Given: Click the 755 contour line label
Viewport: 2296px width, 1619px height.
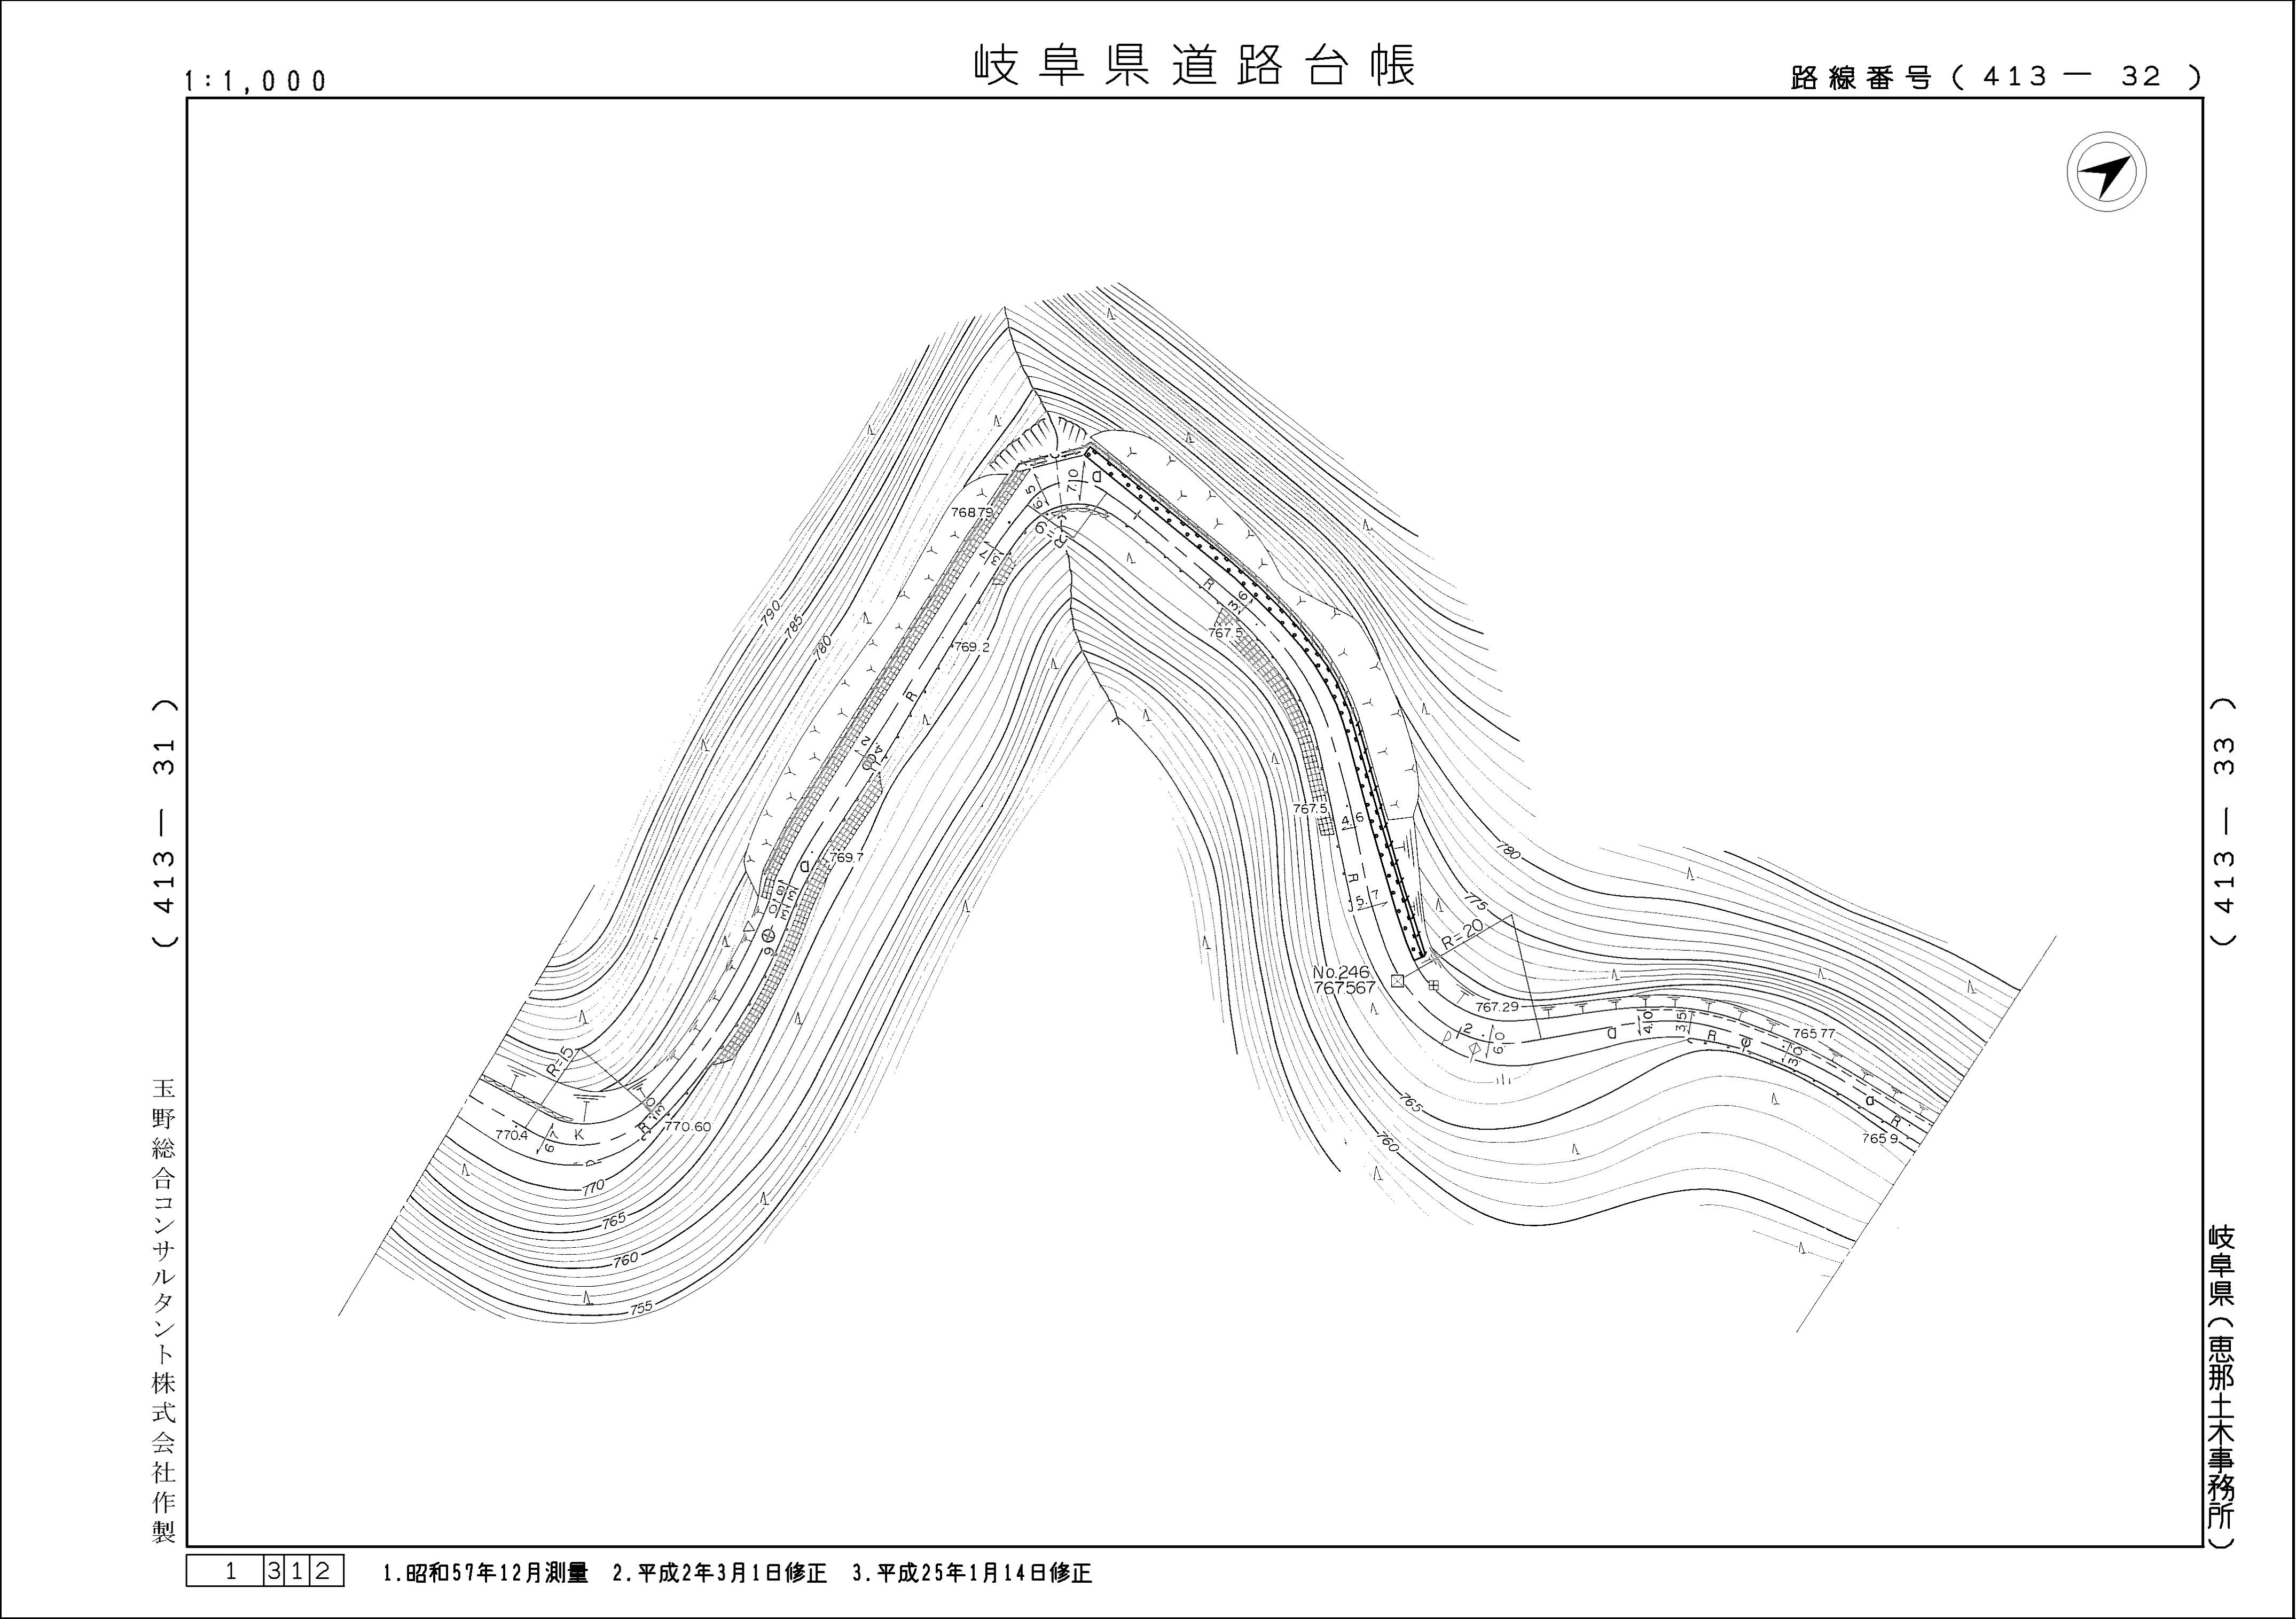Looking at the screenshot, I should coord(641,1307).
